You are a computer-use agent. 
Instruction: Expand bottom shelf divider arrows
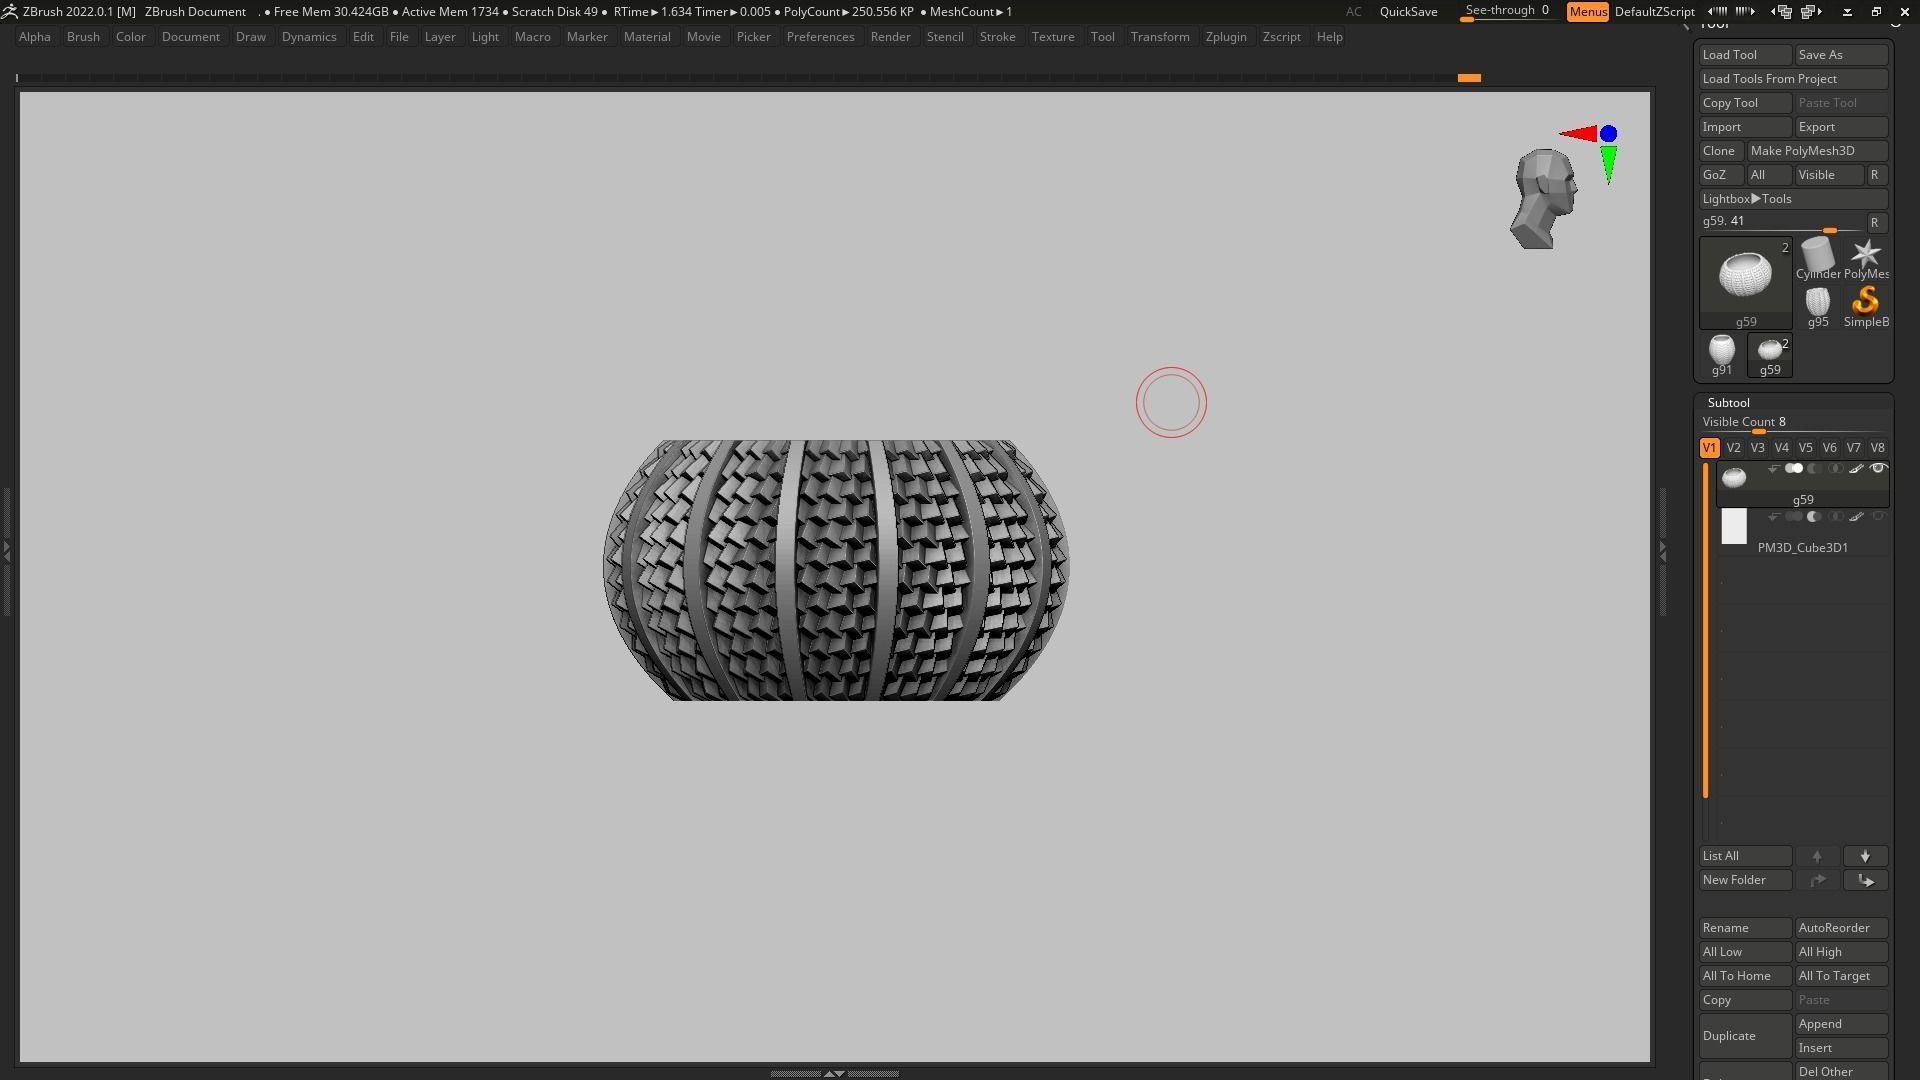coord(834,1073)
